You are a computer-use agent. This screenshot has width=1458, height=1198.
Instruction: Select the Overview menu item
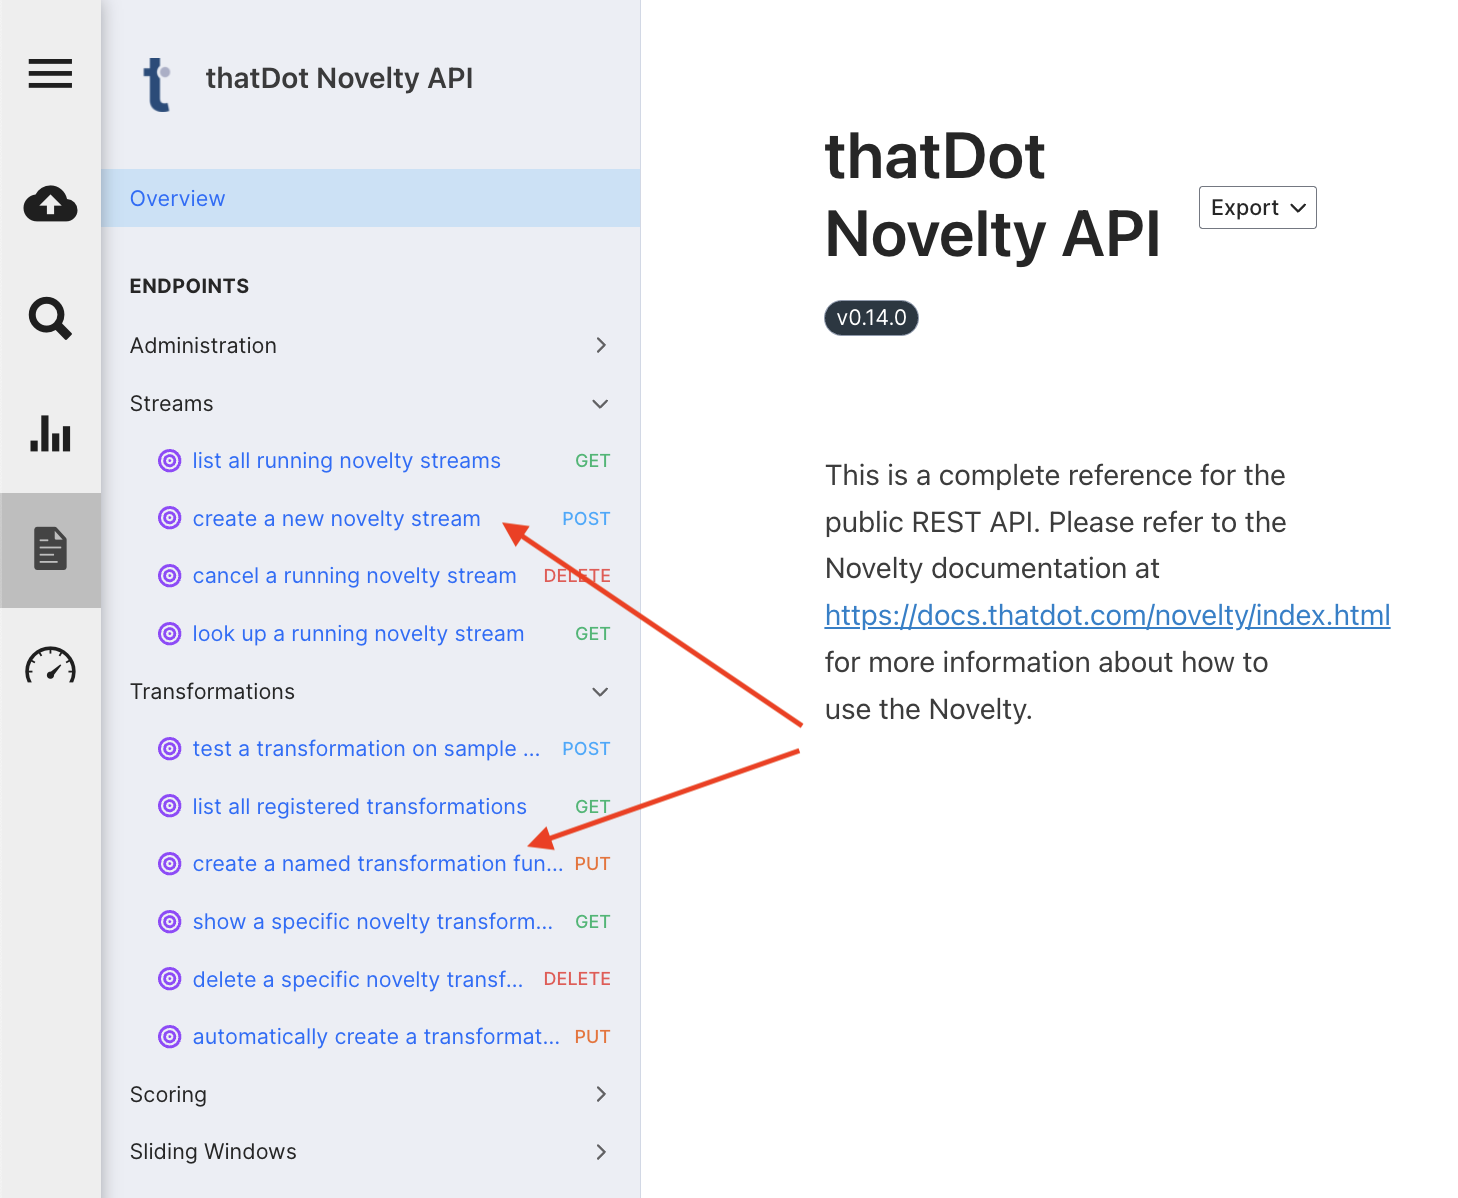(x=178, y=198)
